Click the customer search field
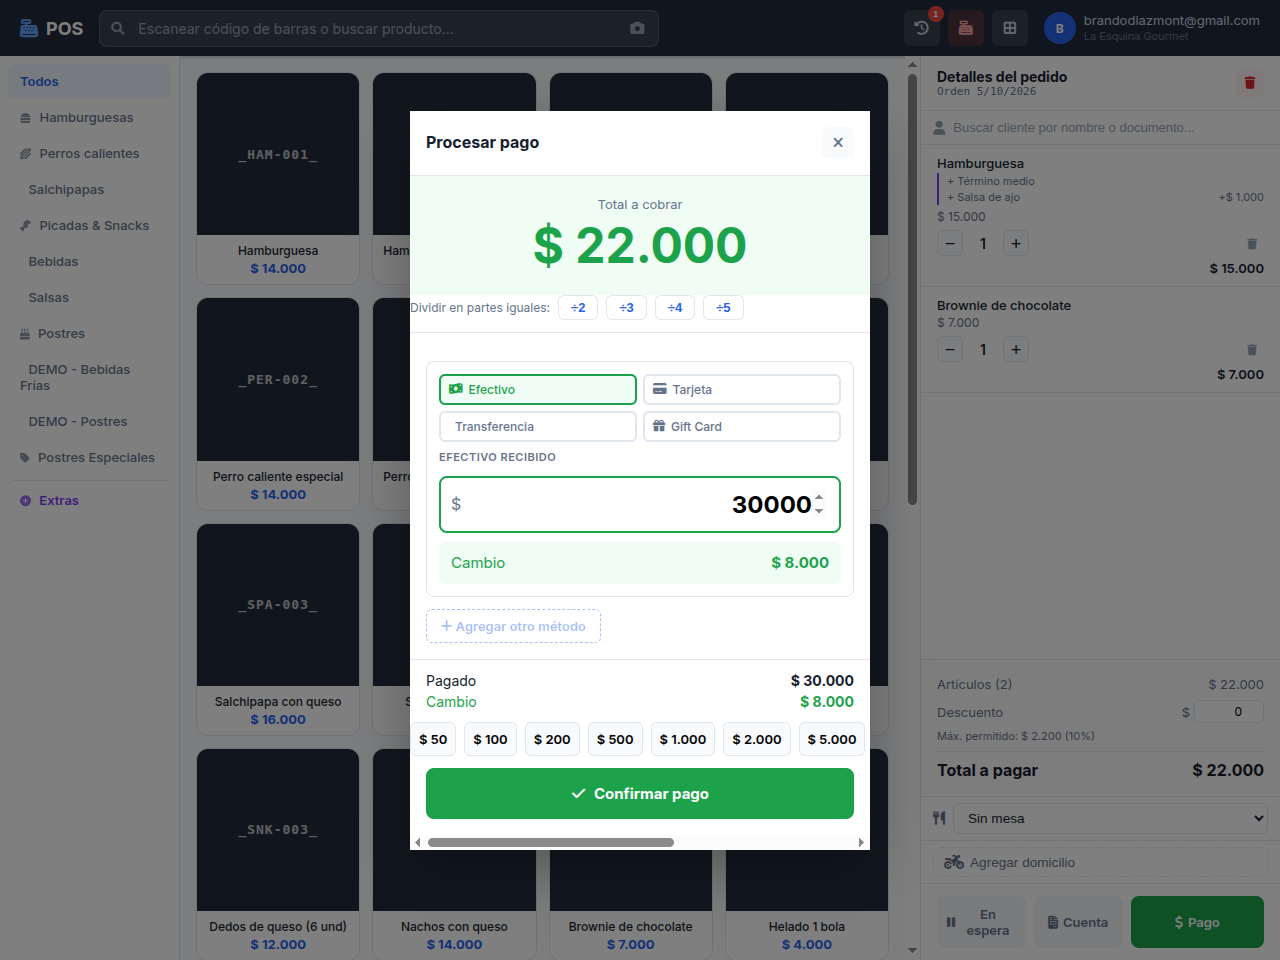The width and height of the screenshot is (1280, 960). point(1100,128)
